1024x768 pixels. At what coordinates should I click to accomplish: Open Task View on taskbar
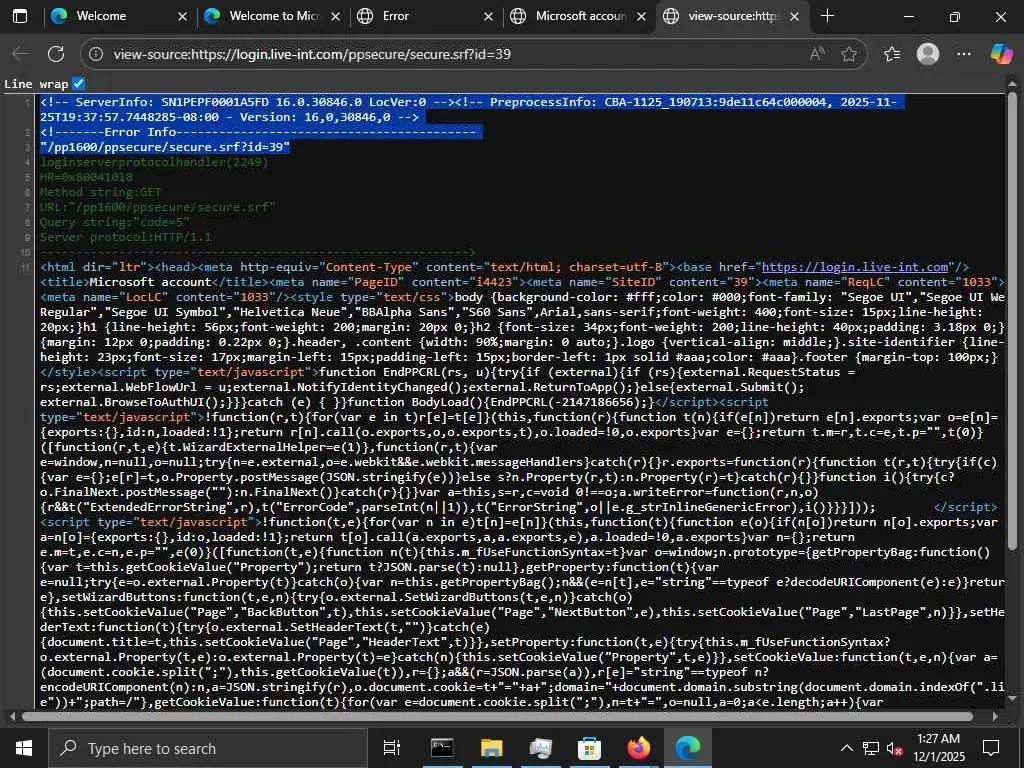(x=392, y=748)
